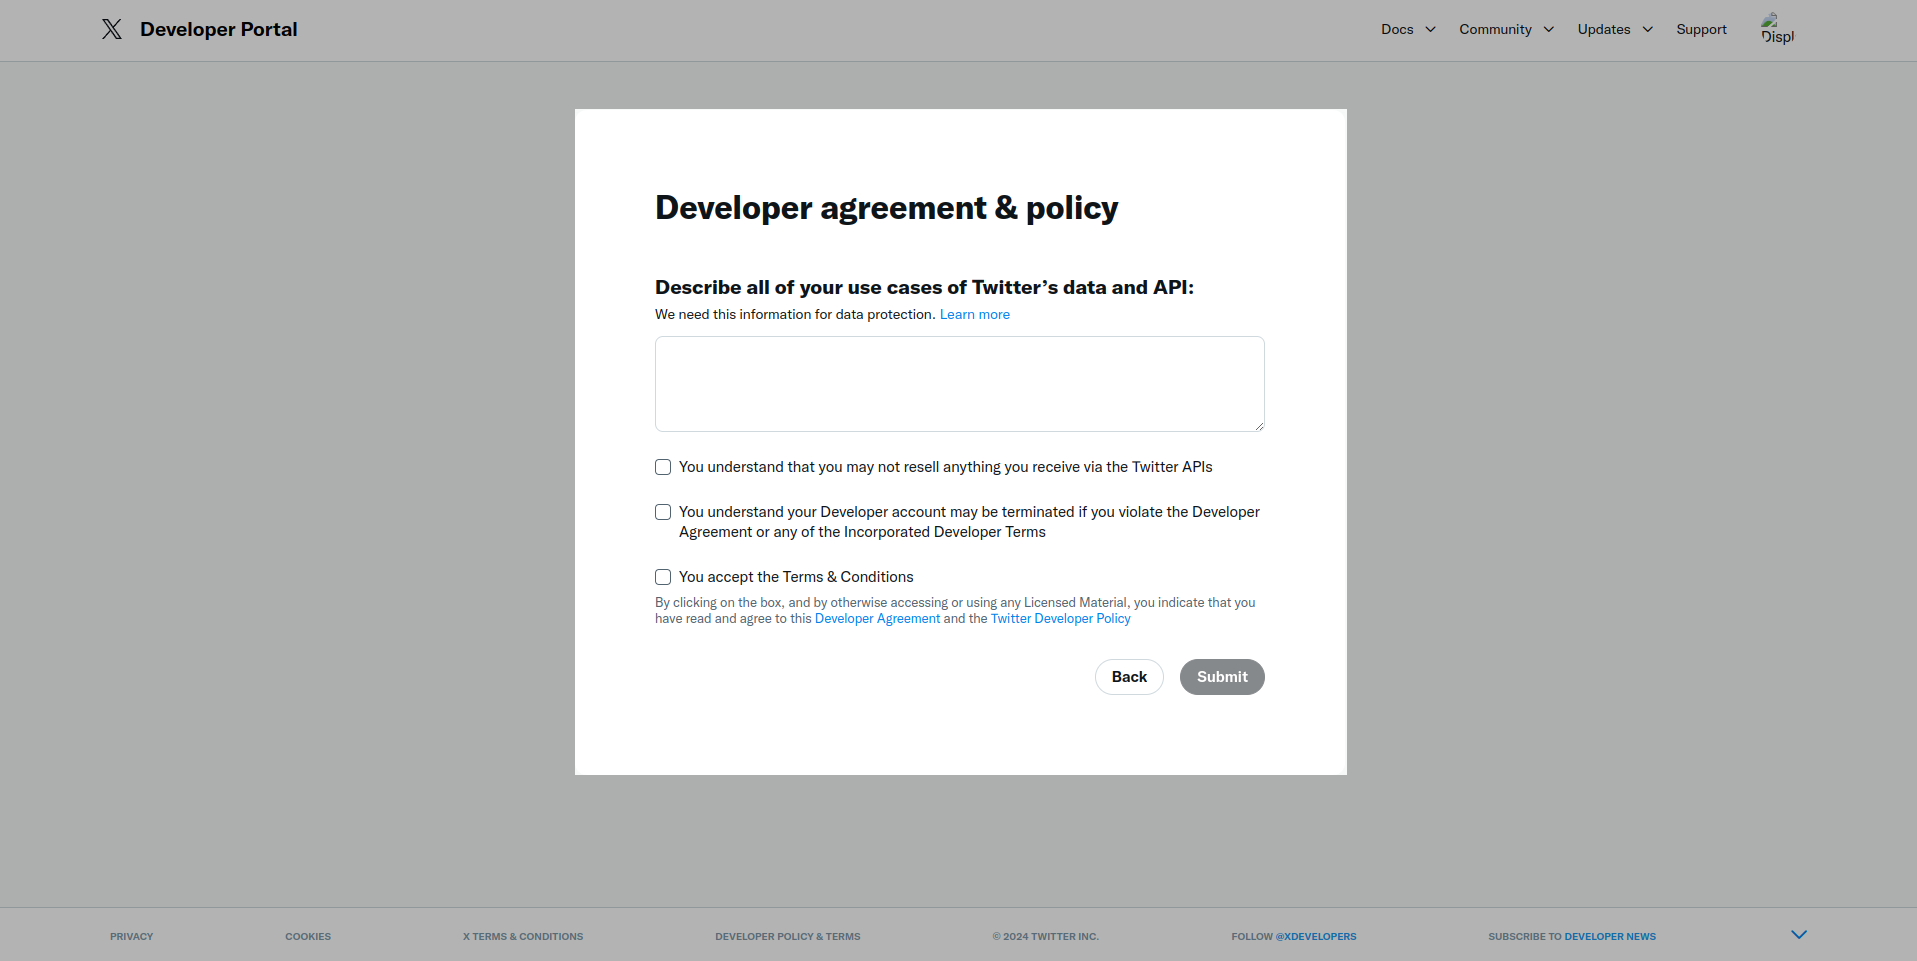Open the Developer Portal home title
1917x961 pixels.
click(219, 29)
